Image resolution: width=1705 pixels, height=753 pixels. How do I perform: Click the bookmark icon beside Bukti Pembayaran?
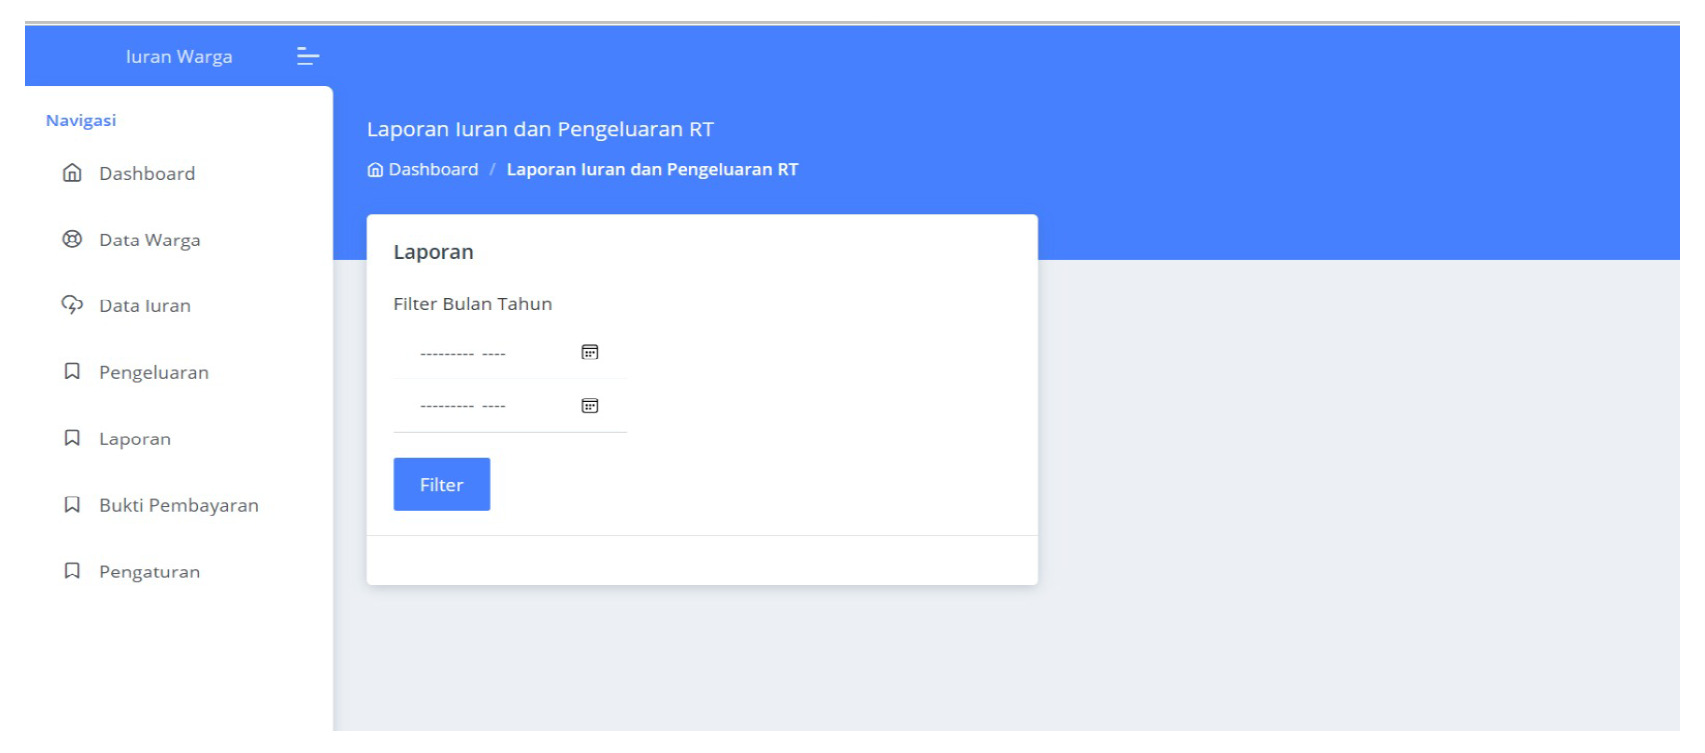click(72, 505)
